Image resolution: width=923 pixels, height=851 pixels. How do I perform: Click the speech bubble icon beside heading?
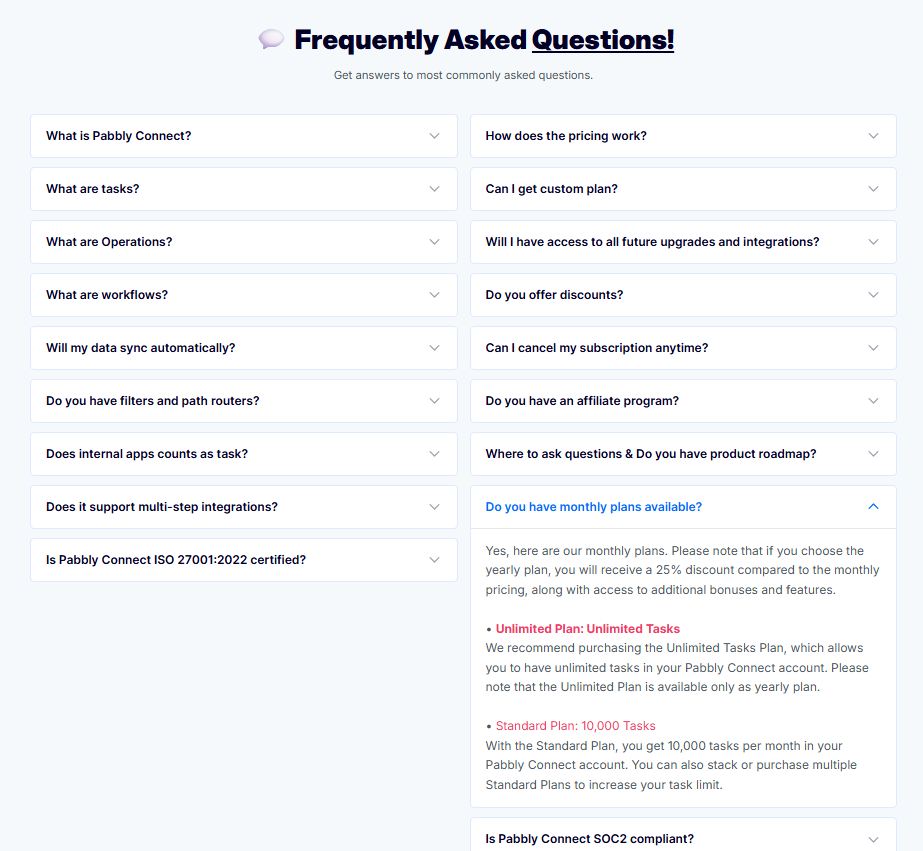pos(271,39)
